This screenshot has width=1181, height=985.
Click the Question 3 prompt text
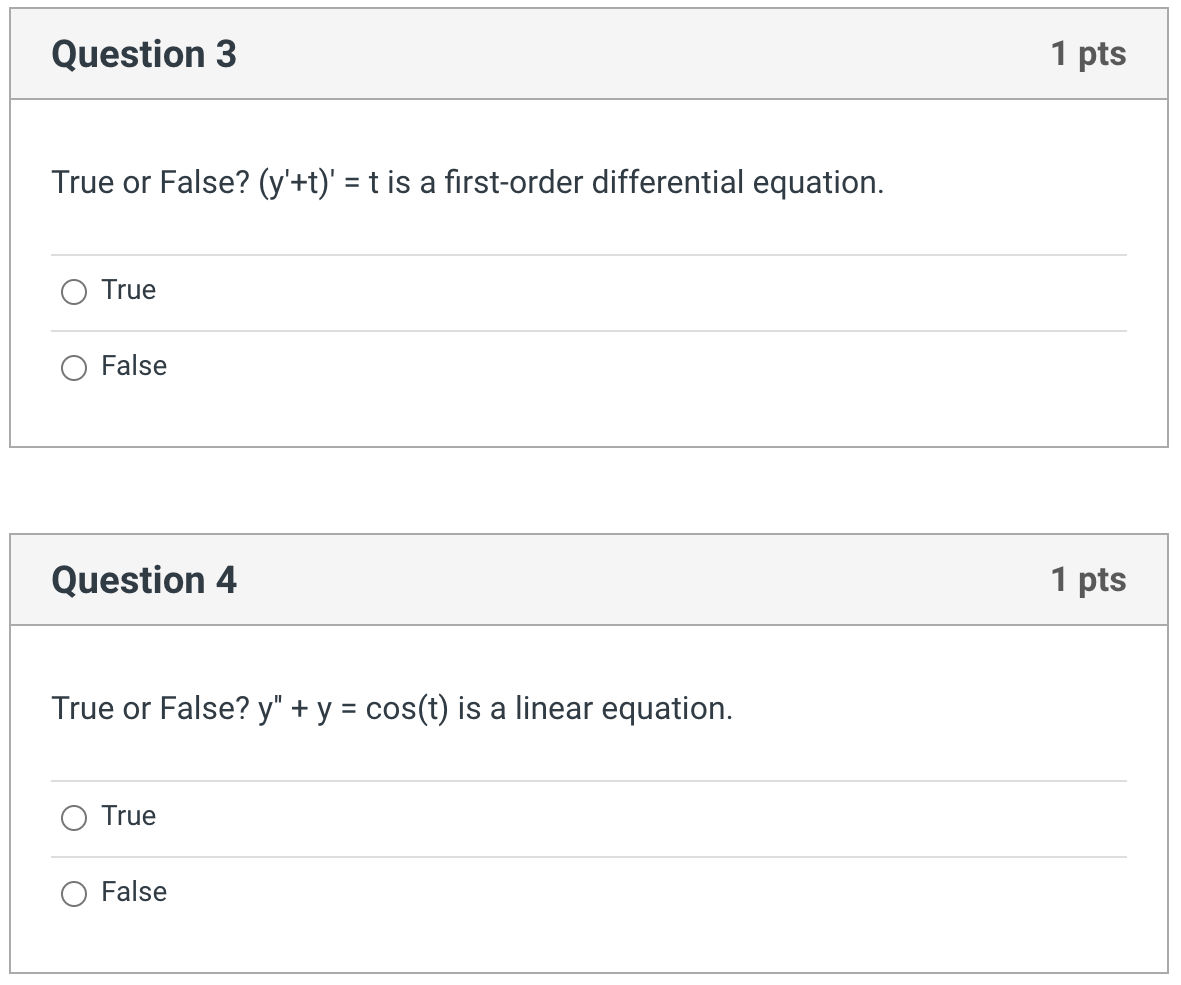pos(466,182)
